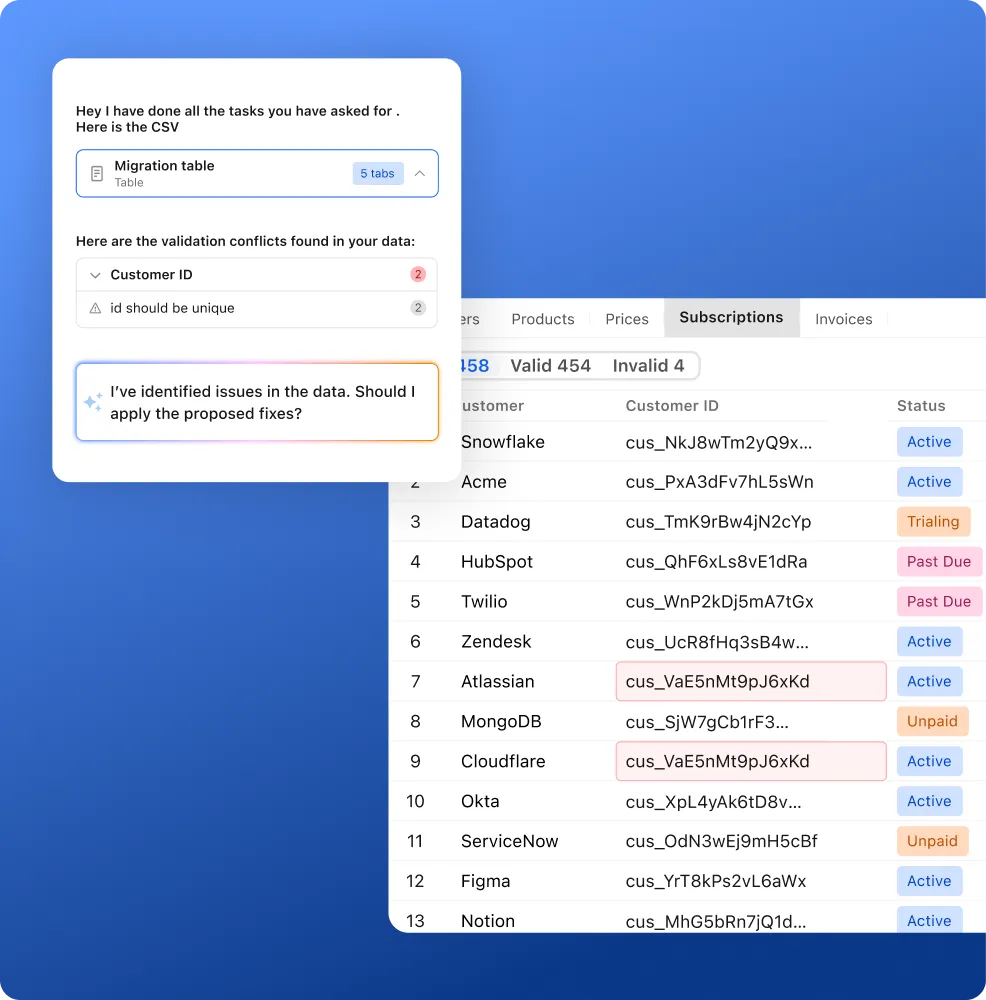Select the Notion customer cell

tap(487, 921)
